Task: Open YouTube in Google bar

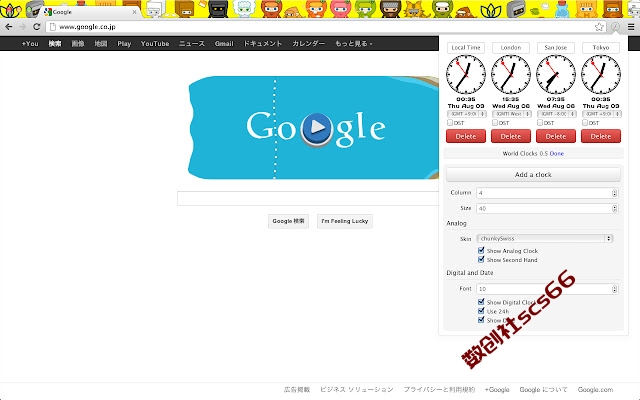Action: coord(155,43)
